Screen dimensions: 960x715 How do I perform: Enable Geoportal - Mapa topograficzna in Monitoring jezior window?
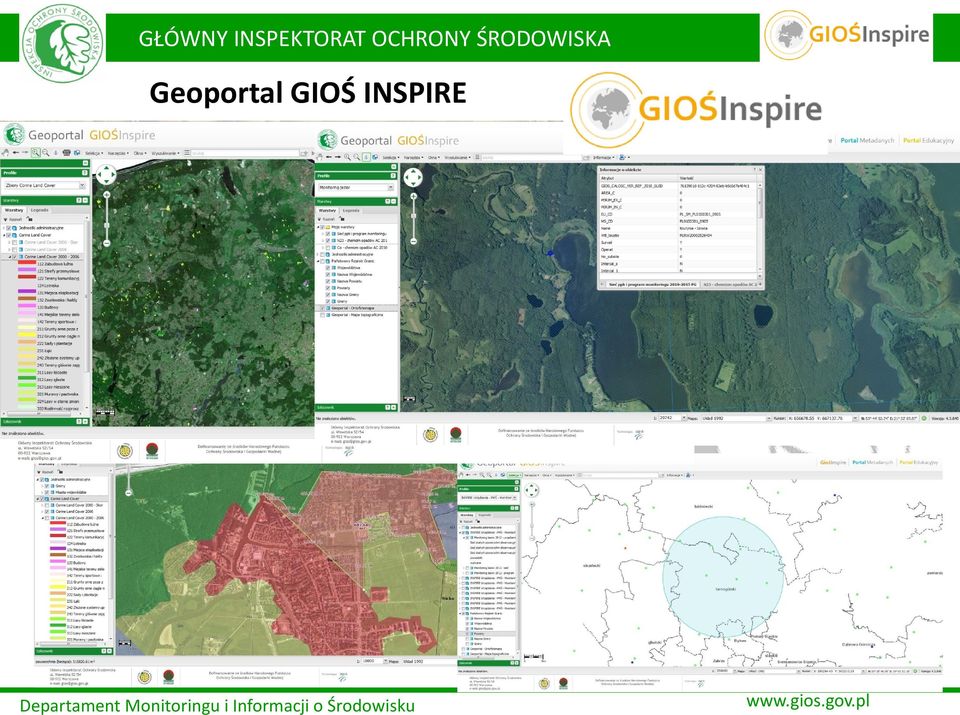(323, 315)
